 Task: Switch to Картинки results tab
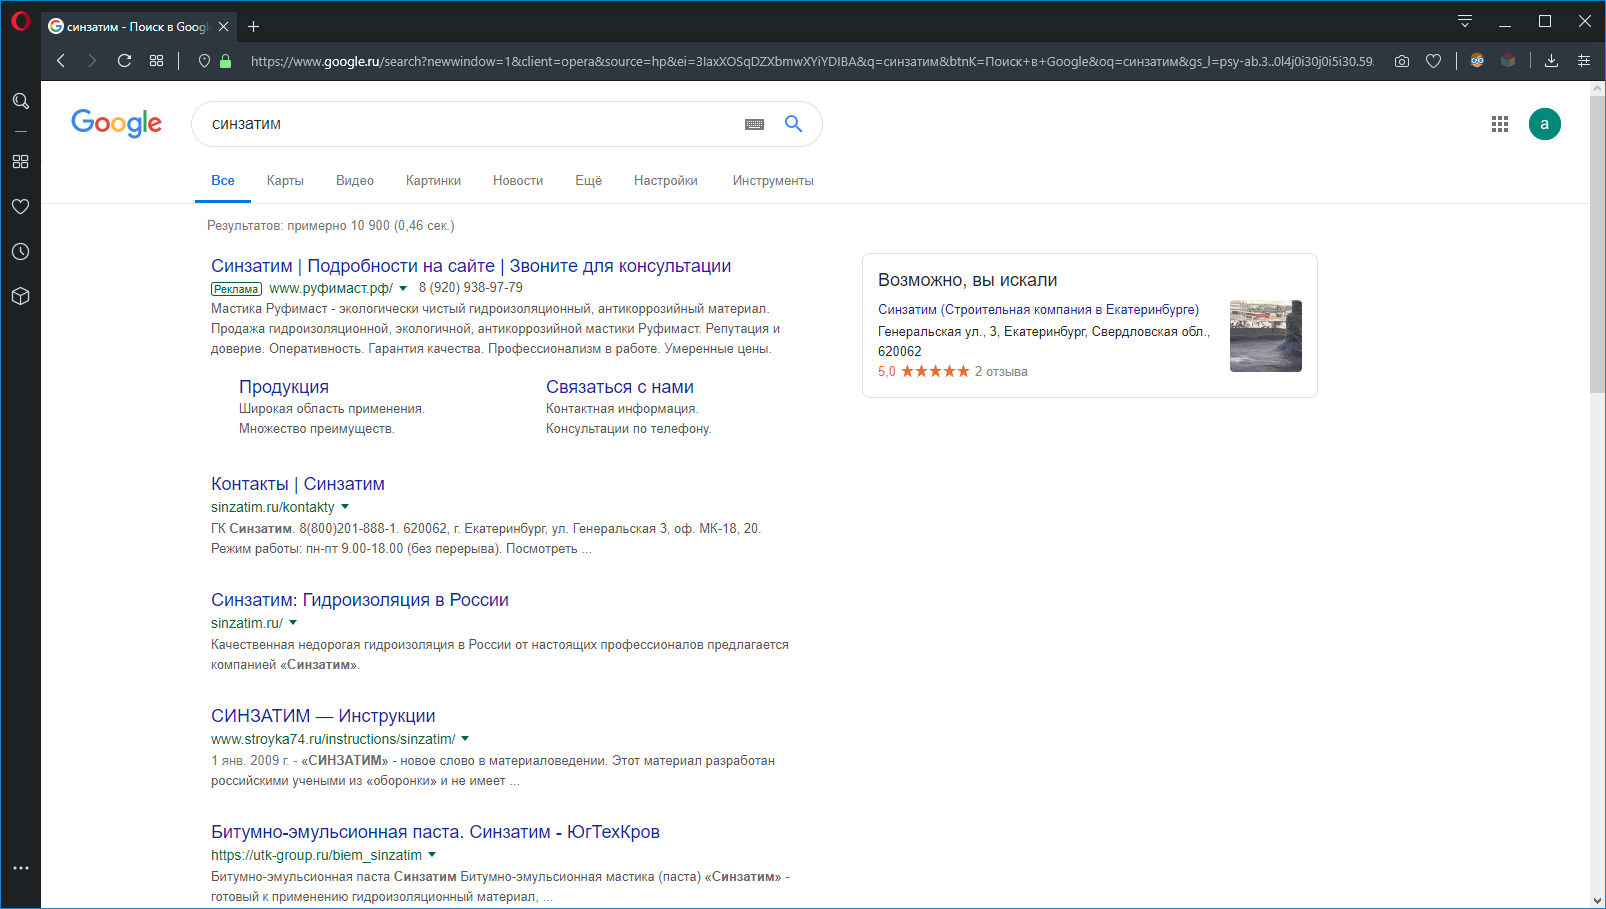pos(433,181)
